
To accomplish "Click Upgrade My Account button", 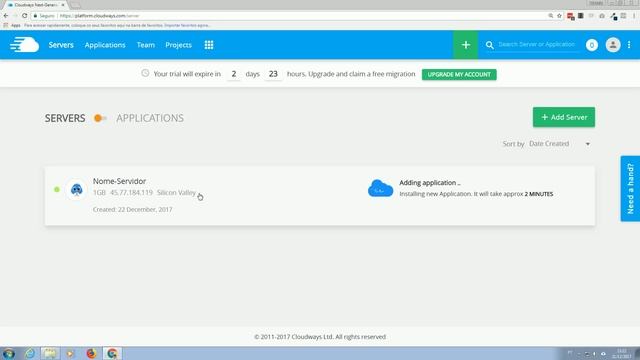I will pos(459,74).
